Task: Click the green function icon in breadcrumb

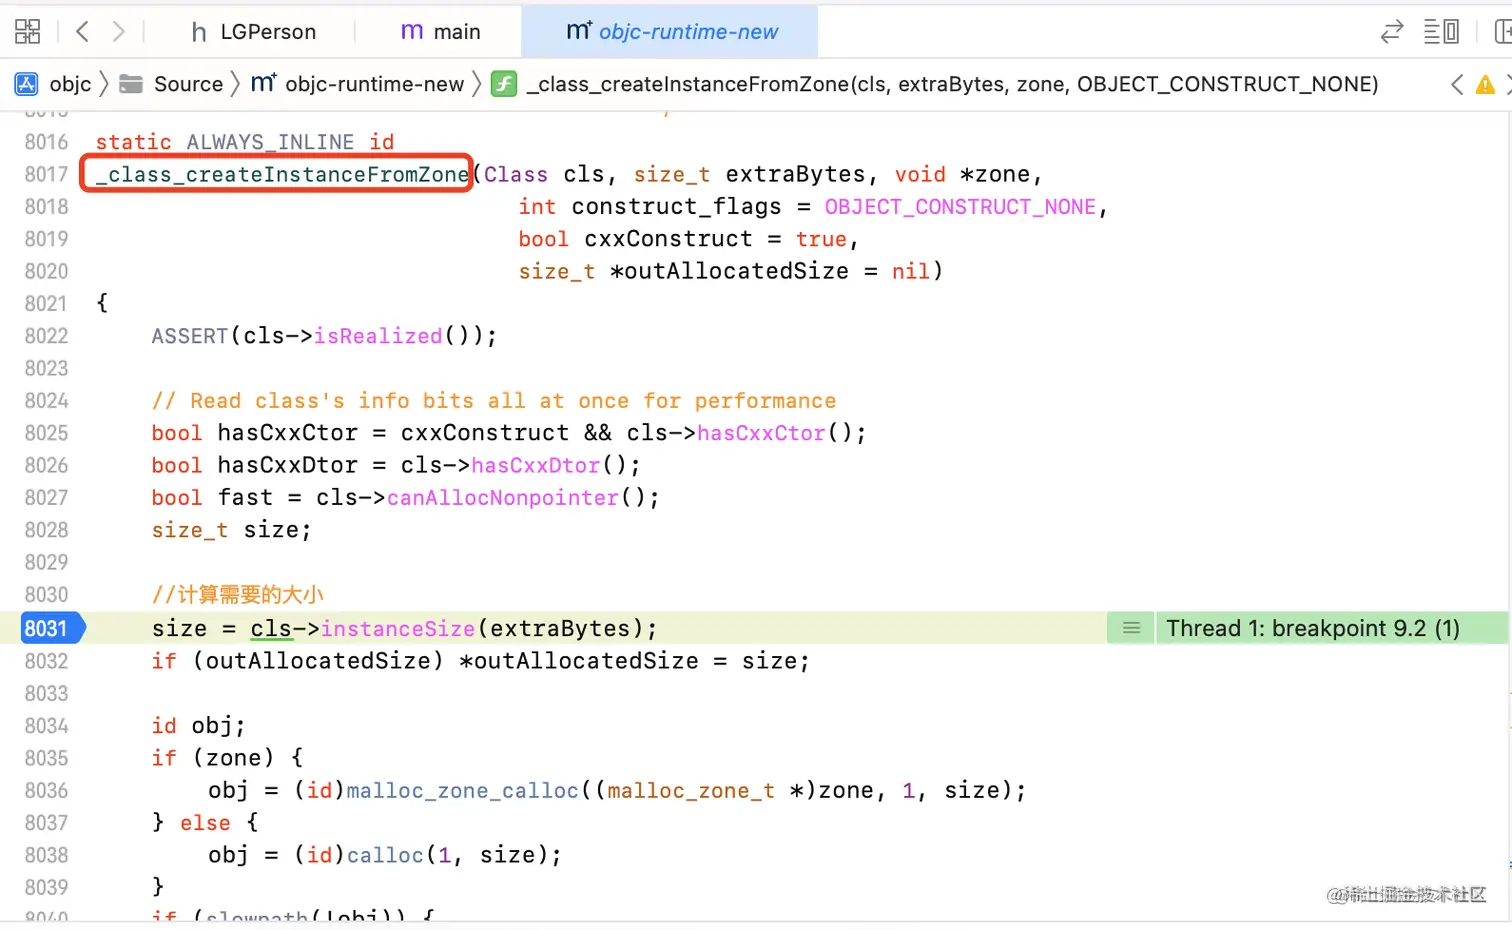Action: (504, 84)
